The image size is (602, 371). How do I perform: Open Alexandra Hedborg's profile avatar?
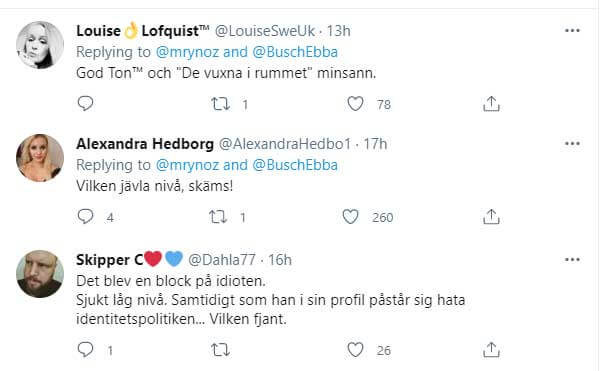(x=40, y=158)
